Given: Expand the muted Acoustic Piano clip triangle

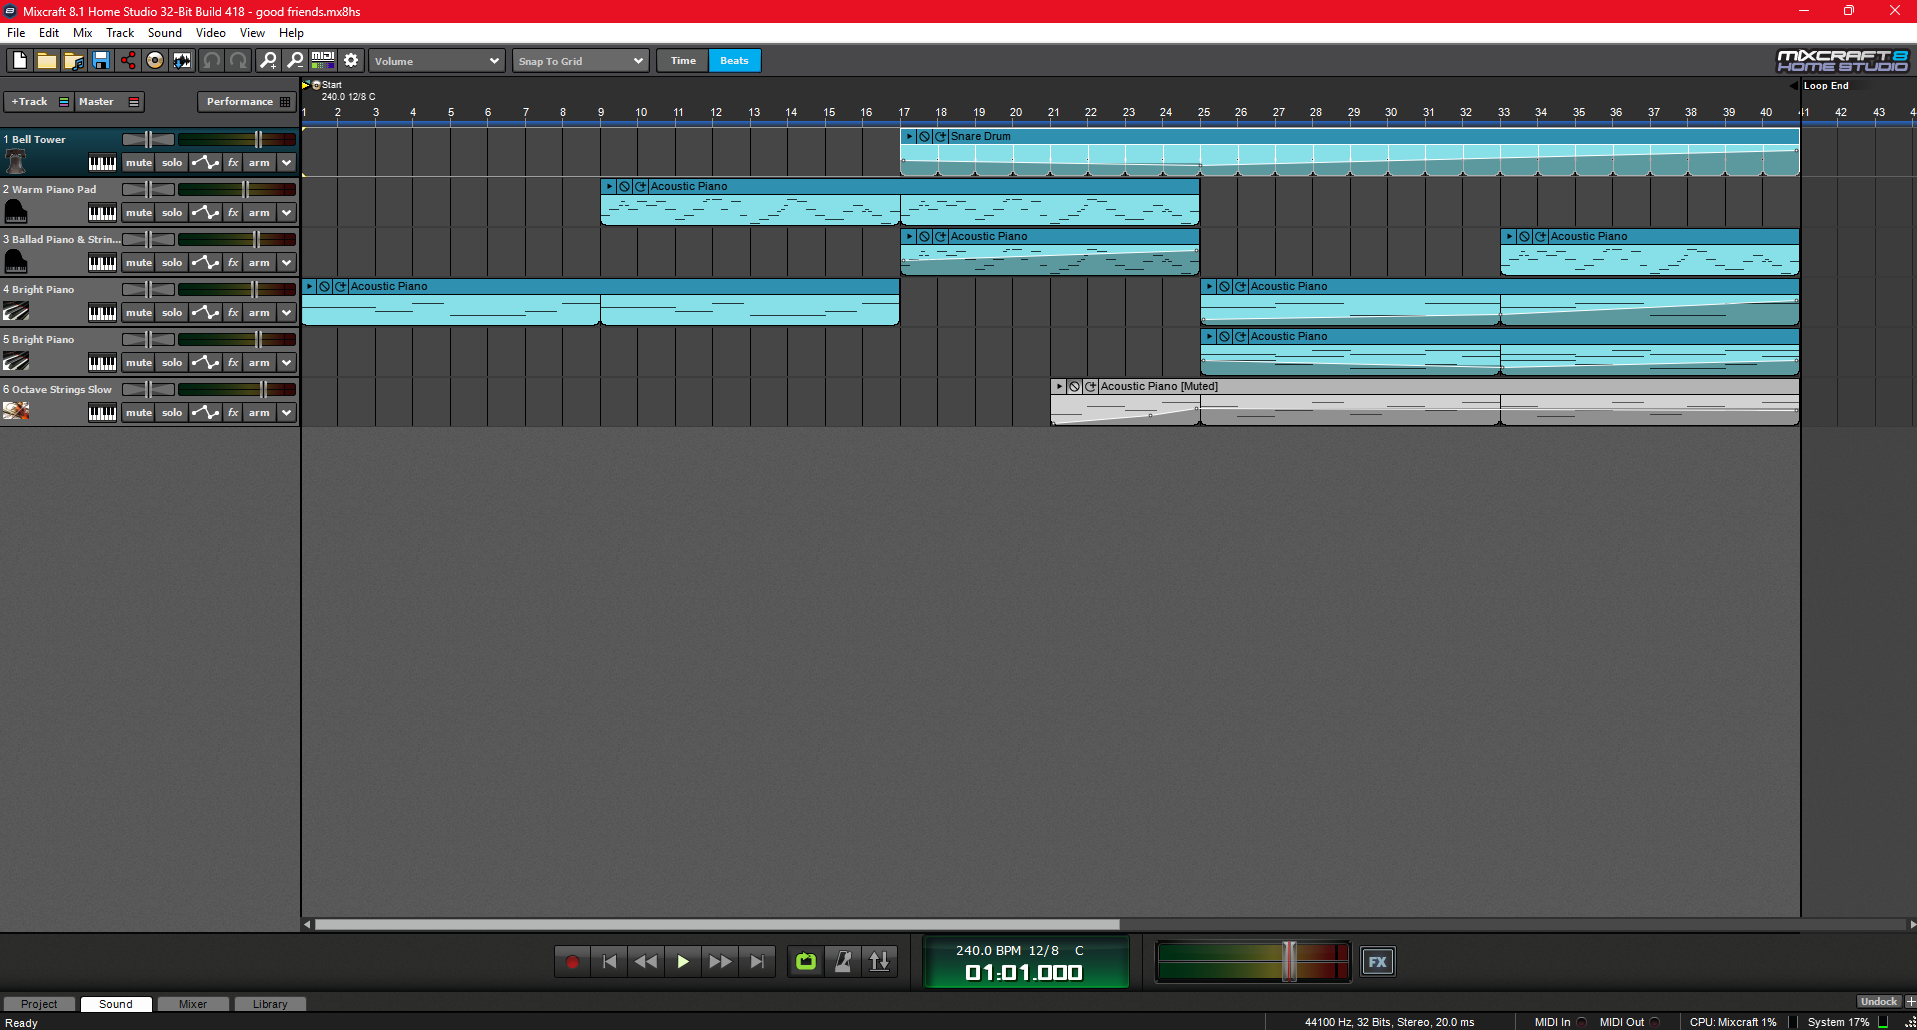Looking at the screenshot, I should 1059,386.
